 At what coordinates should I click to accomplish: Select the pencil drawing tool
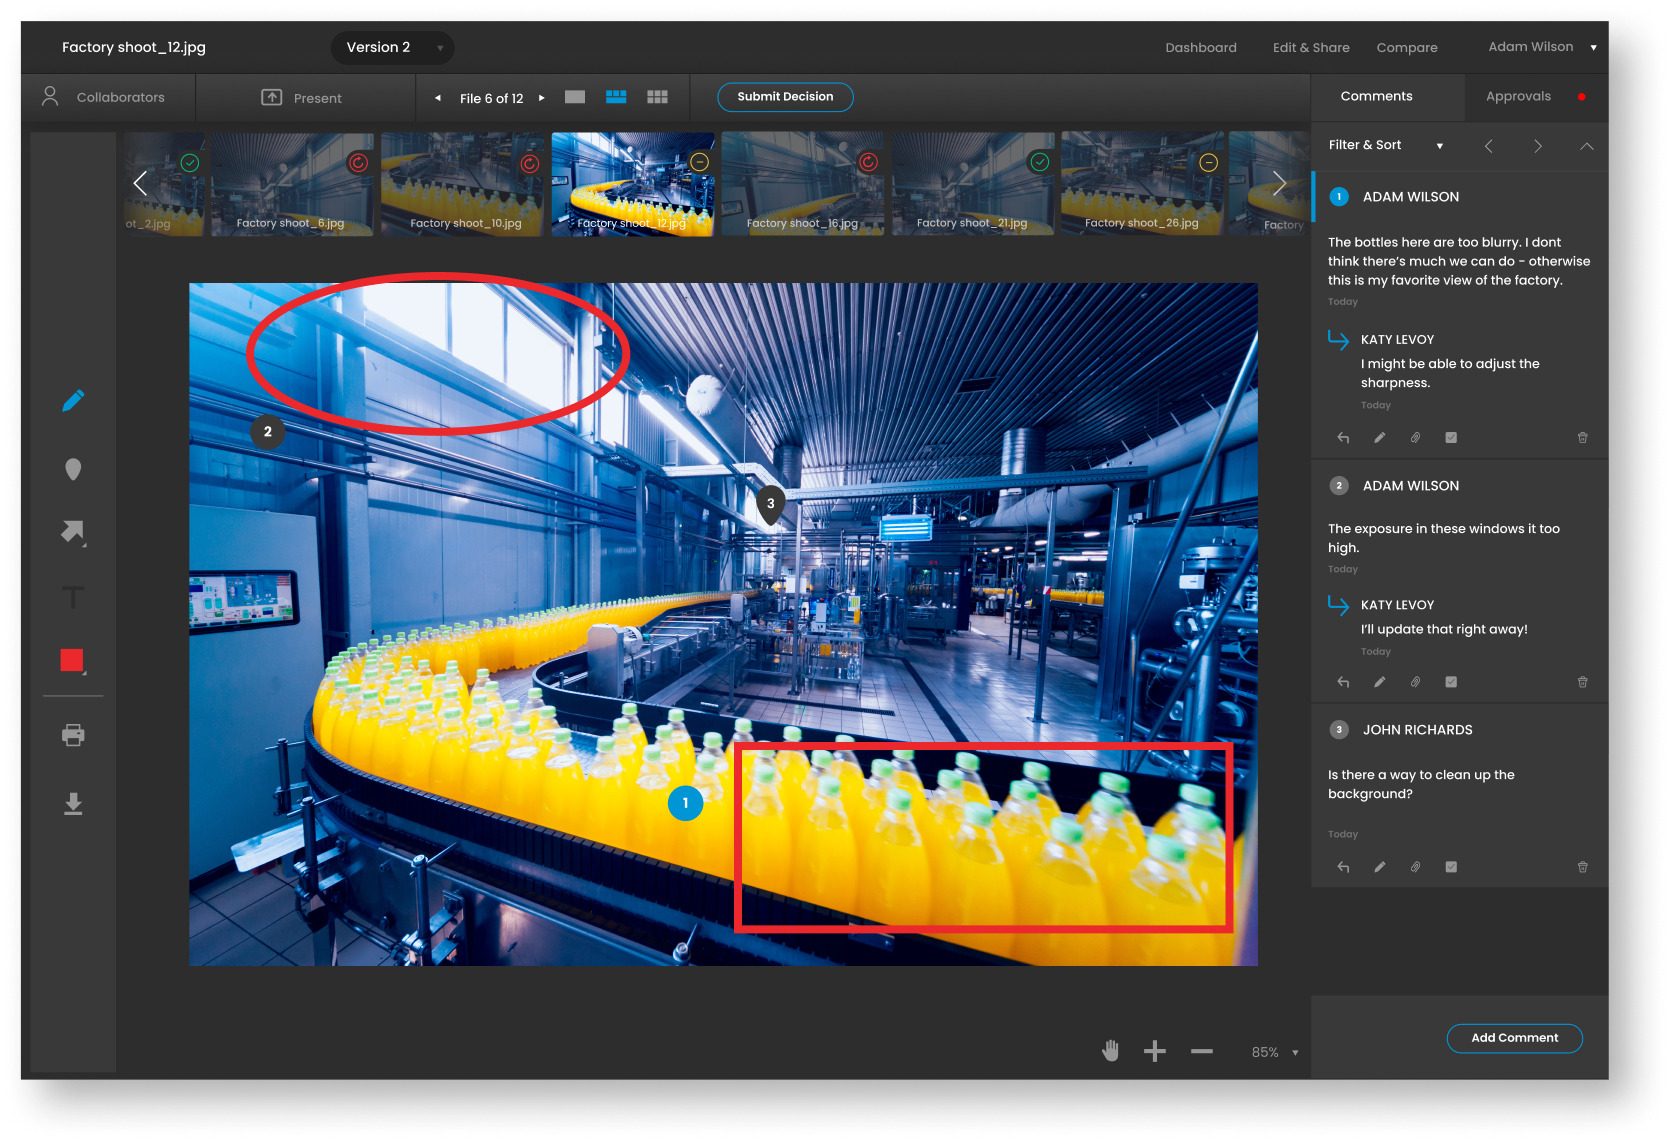pos(73,401)
